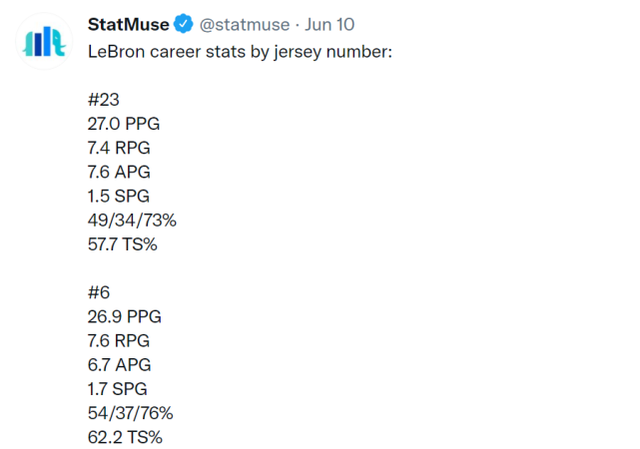Image resolution: width=640 pixels, height=449 pixels.
Task: Click the 6.7 APG stat line
Action: click(x=120, y=365)
